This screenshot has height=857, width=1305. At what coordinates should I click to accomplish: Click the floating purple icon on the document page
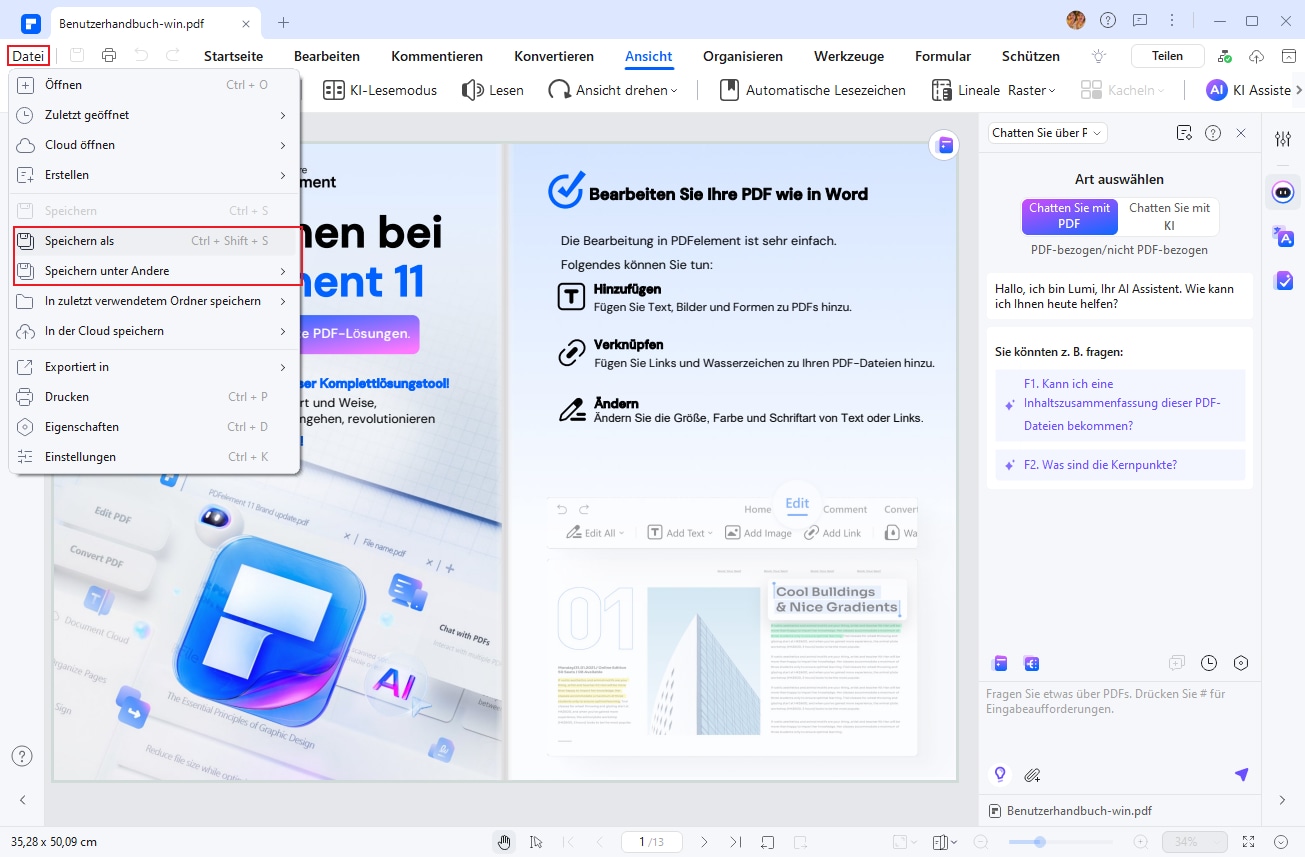[x=943, y=145]
